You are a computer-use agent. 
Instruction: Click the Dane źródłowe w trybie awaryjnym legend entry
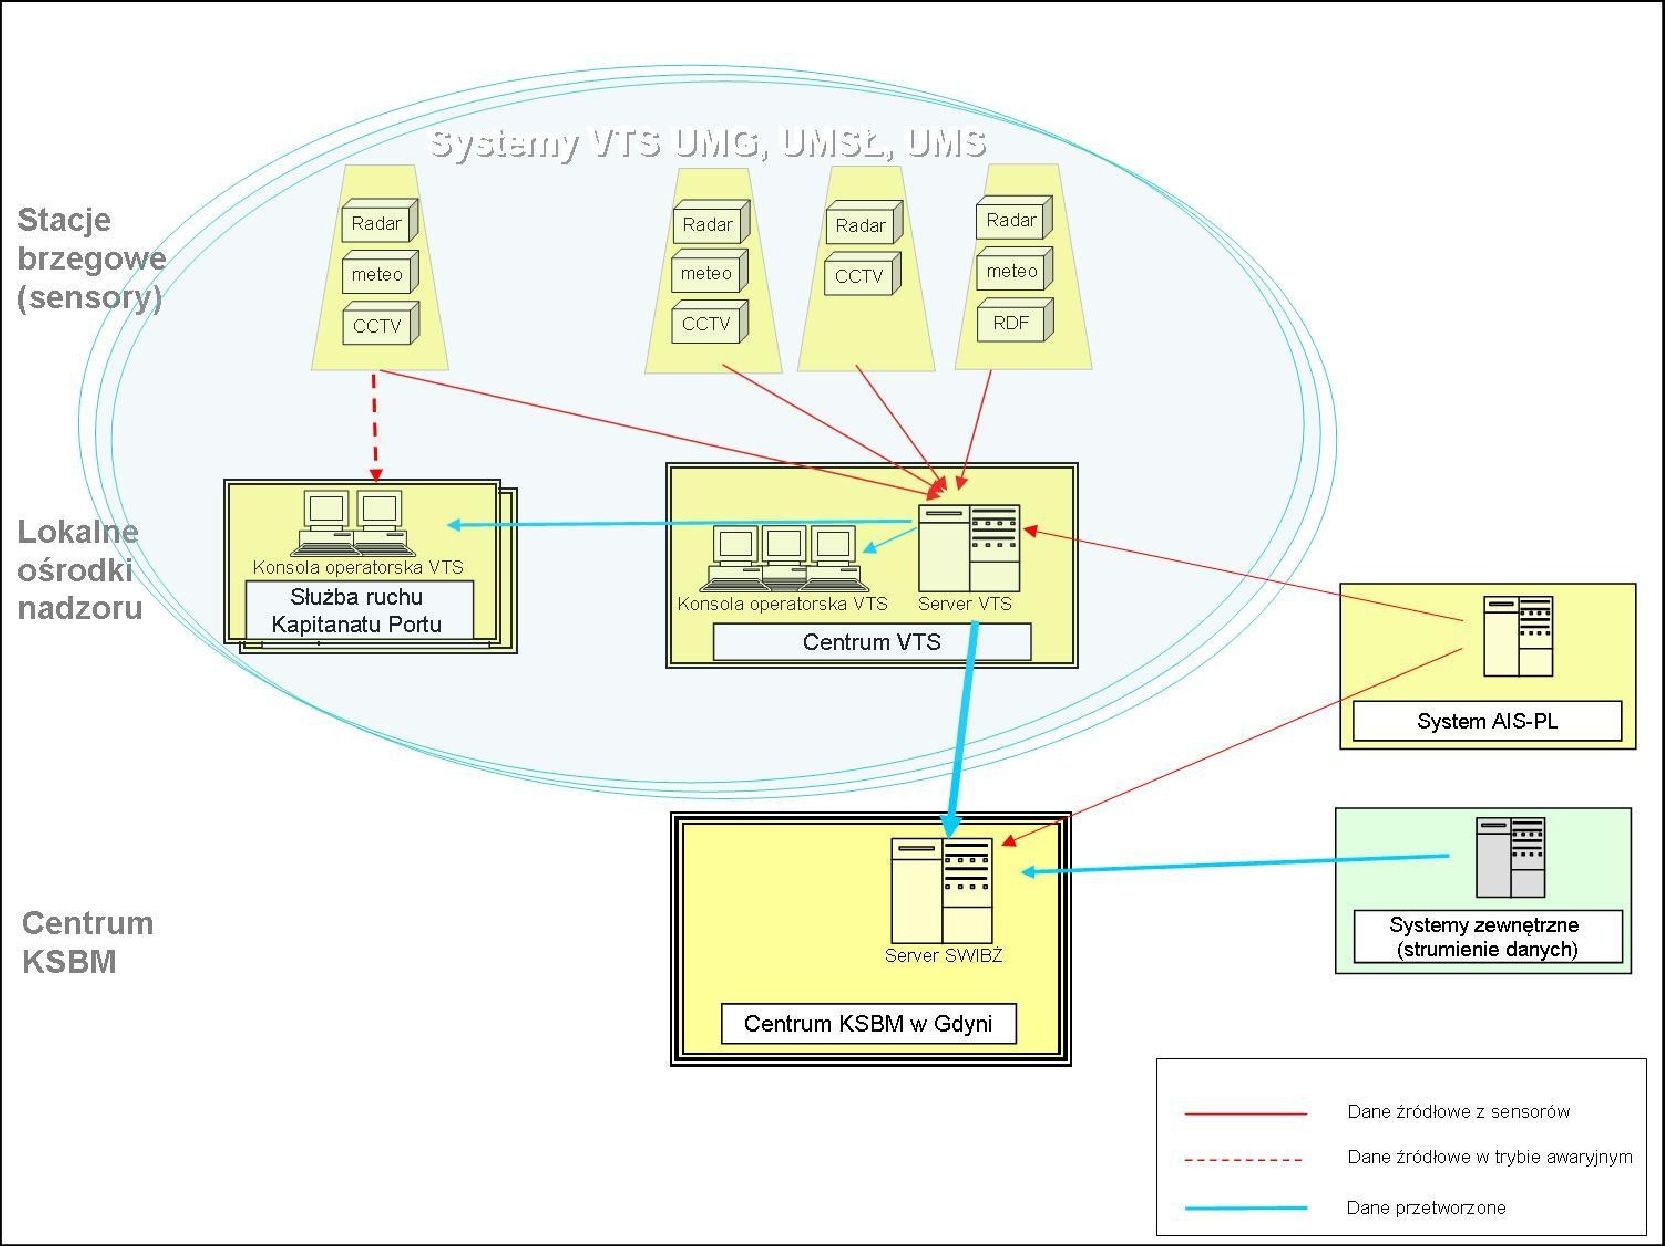point(1489,1157)
